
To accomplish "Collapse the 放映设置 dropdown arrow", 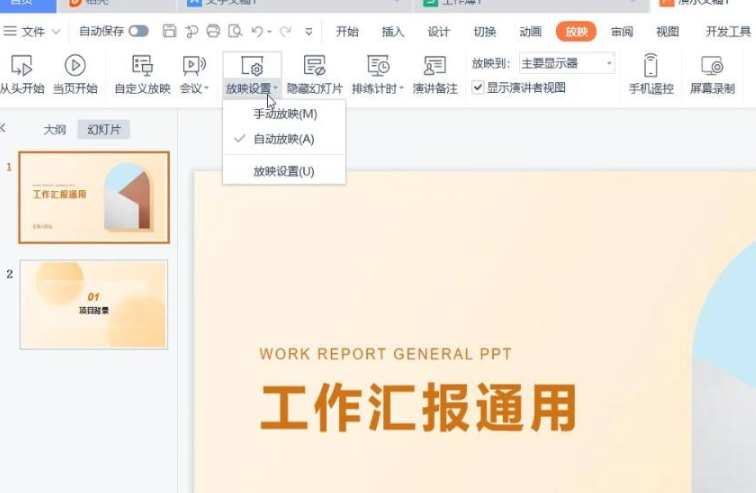I will (x=275, y=88).
